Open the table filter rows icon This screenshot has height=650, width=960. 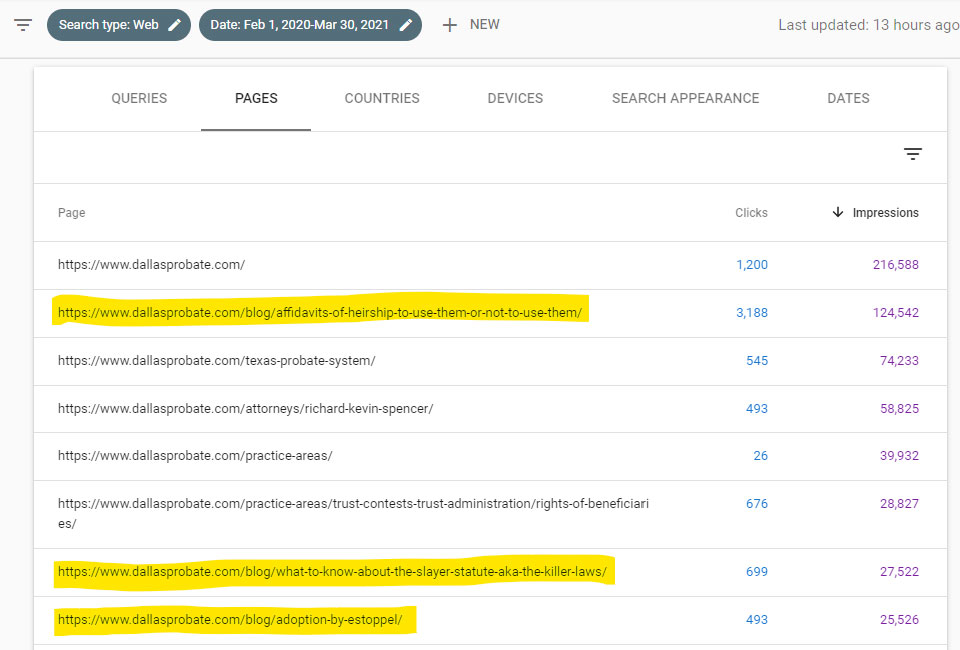click(912, 154)
